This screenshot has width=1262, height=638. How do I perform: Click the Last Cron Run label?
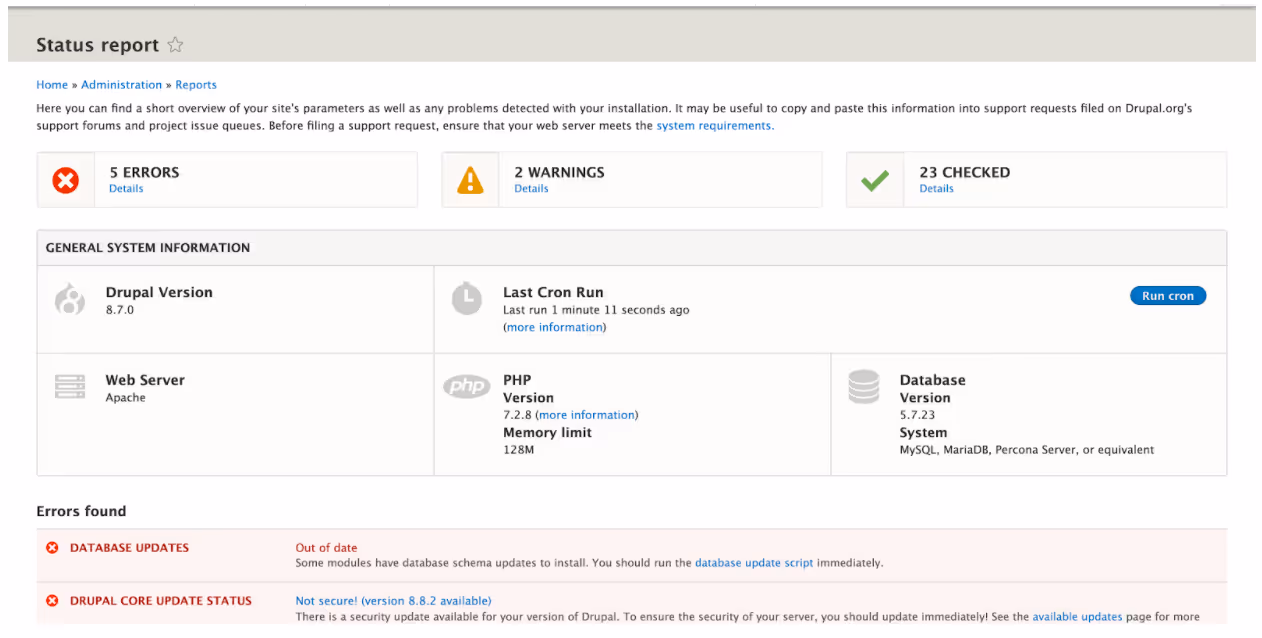coord(553,293)
